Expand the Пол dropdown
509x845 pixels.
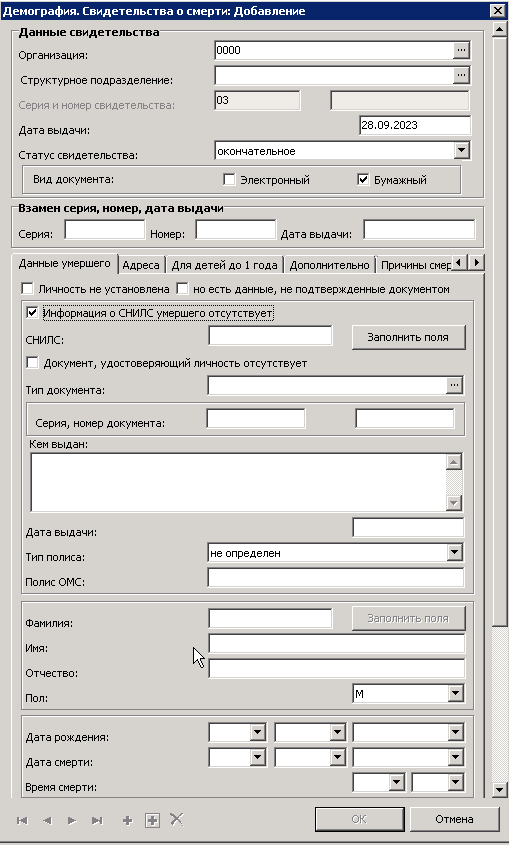(x=455, y=694)
